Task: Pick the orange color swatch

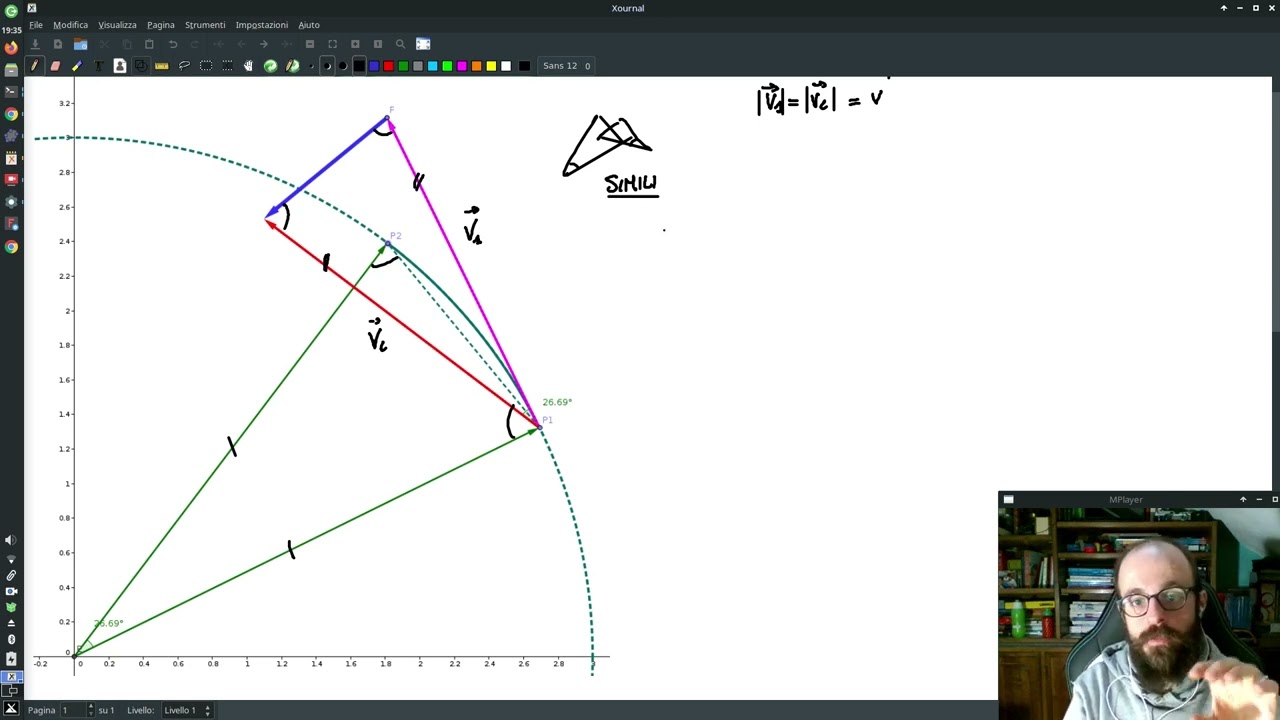Action: click(x=476, y=66)
